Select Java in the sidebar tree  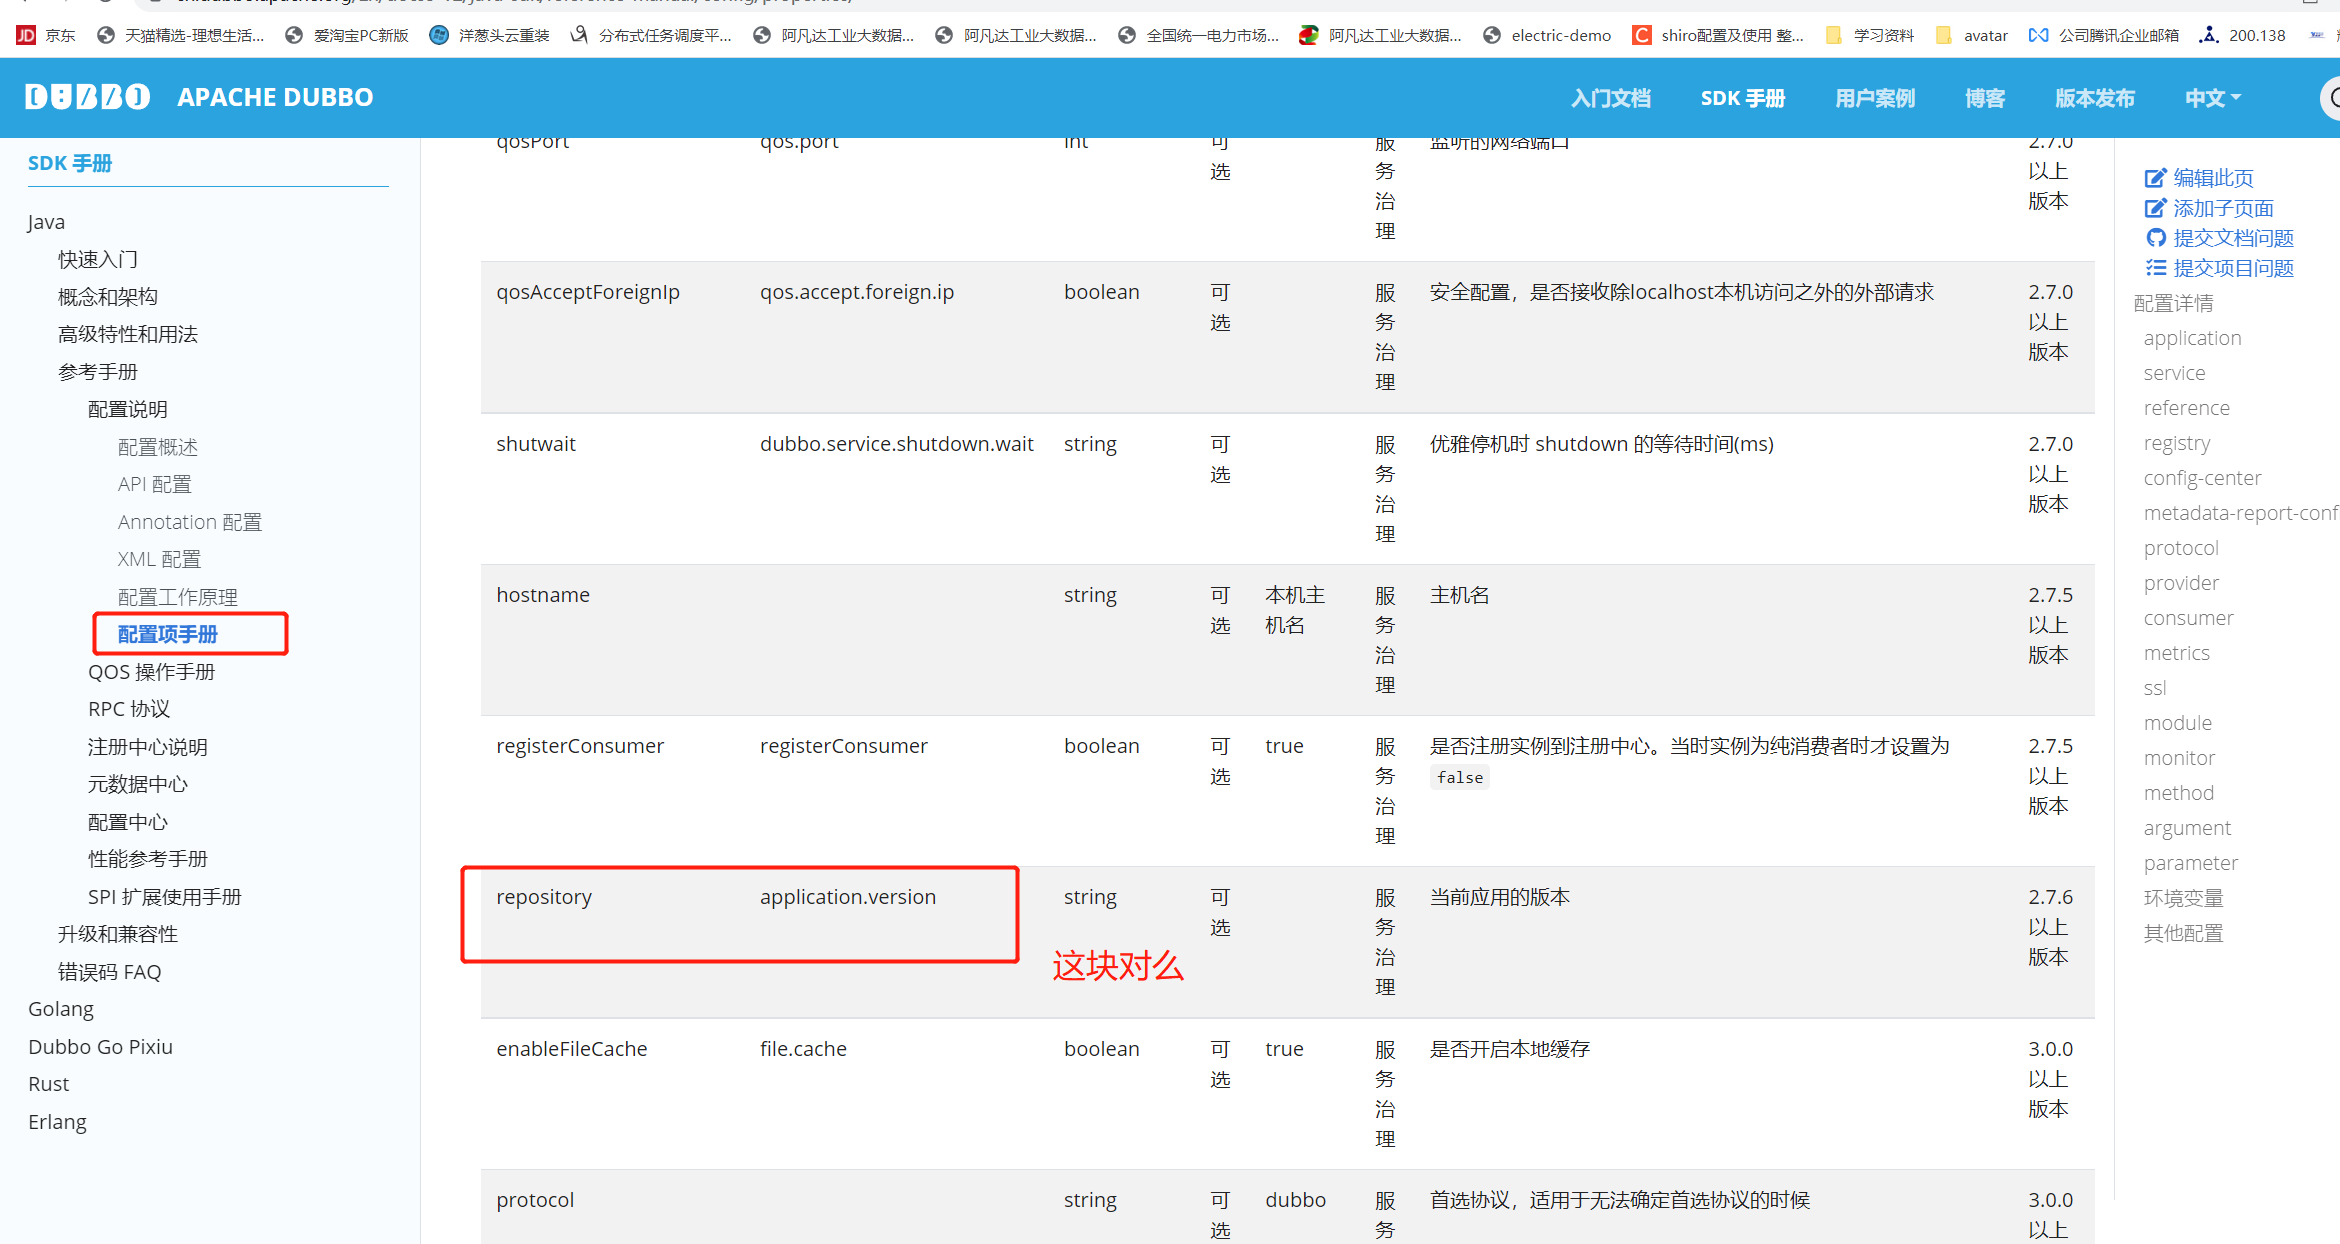click(x=46, y=222)
